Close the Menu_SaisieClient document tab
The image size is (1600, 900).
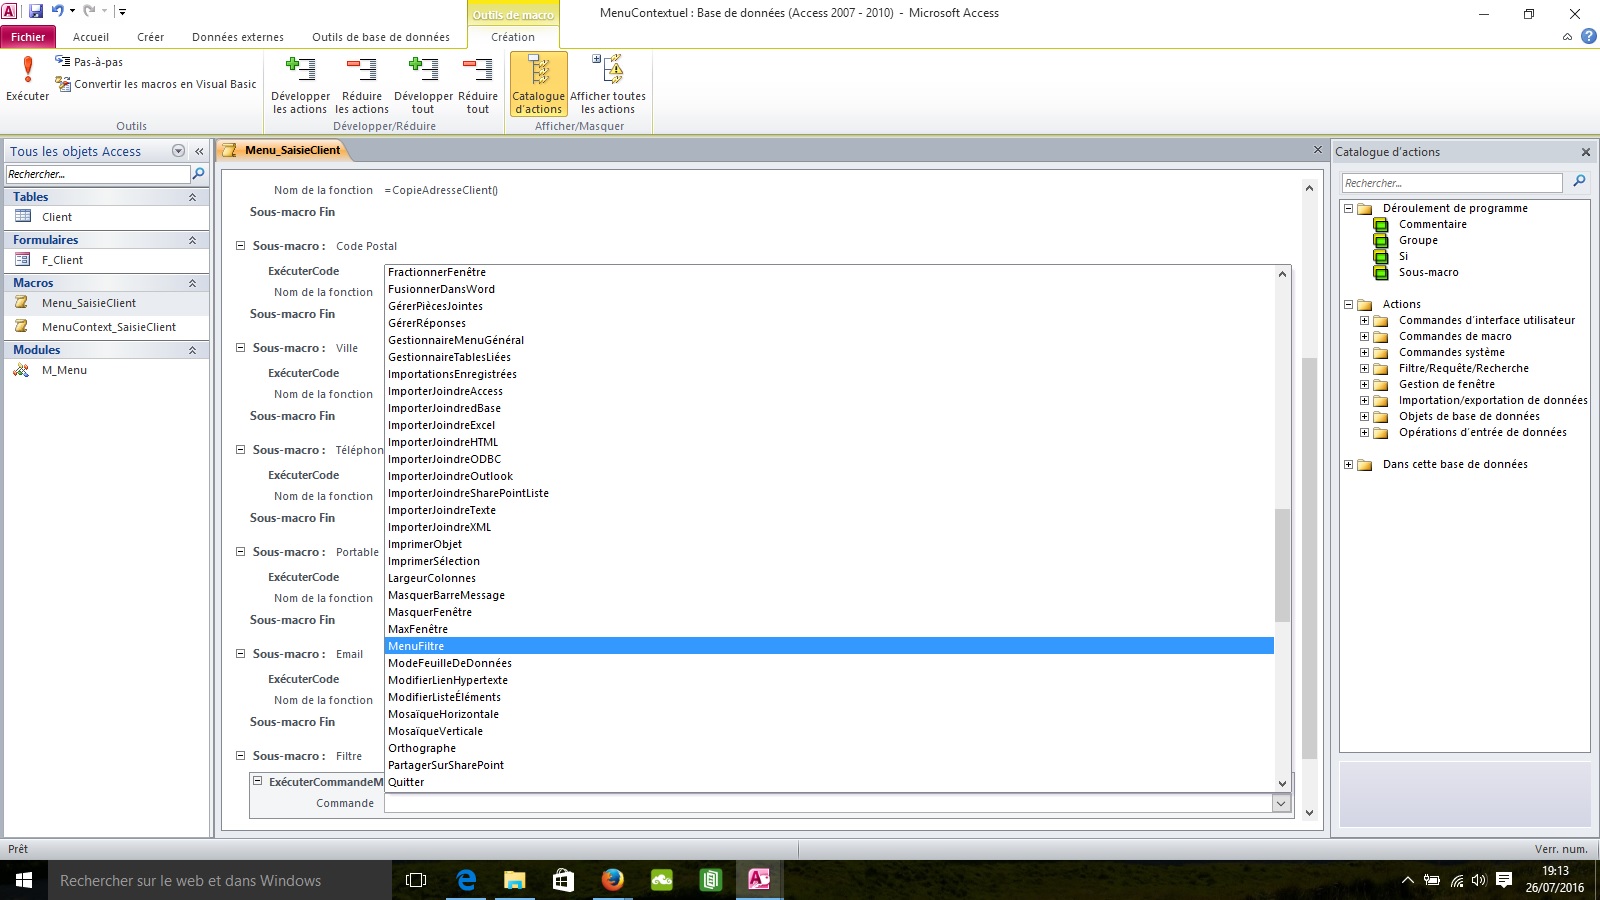[1318, 150]
